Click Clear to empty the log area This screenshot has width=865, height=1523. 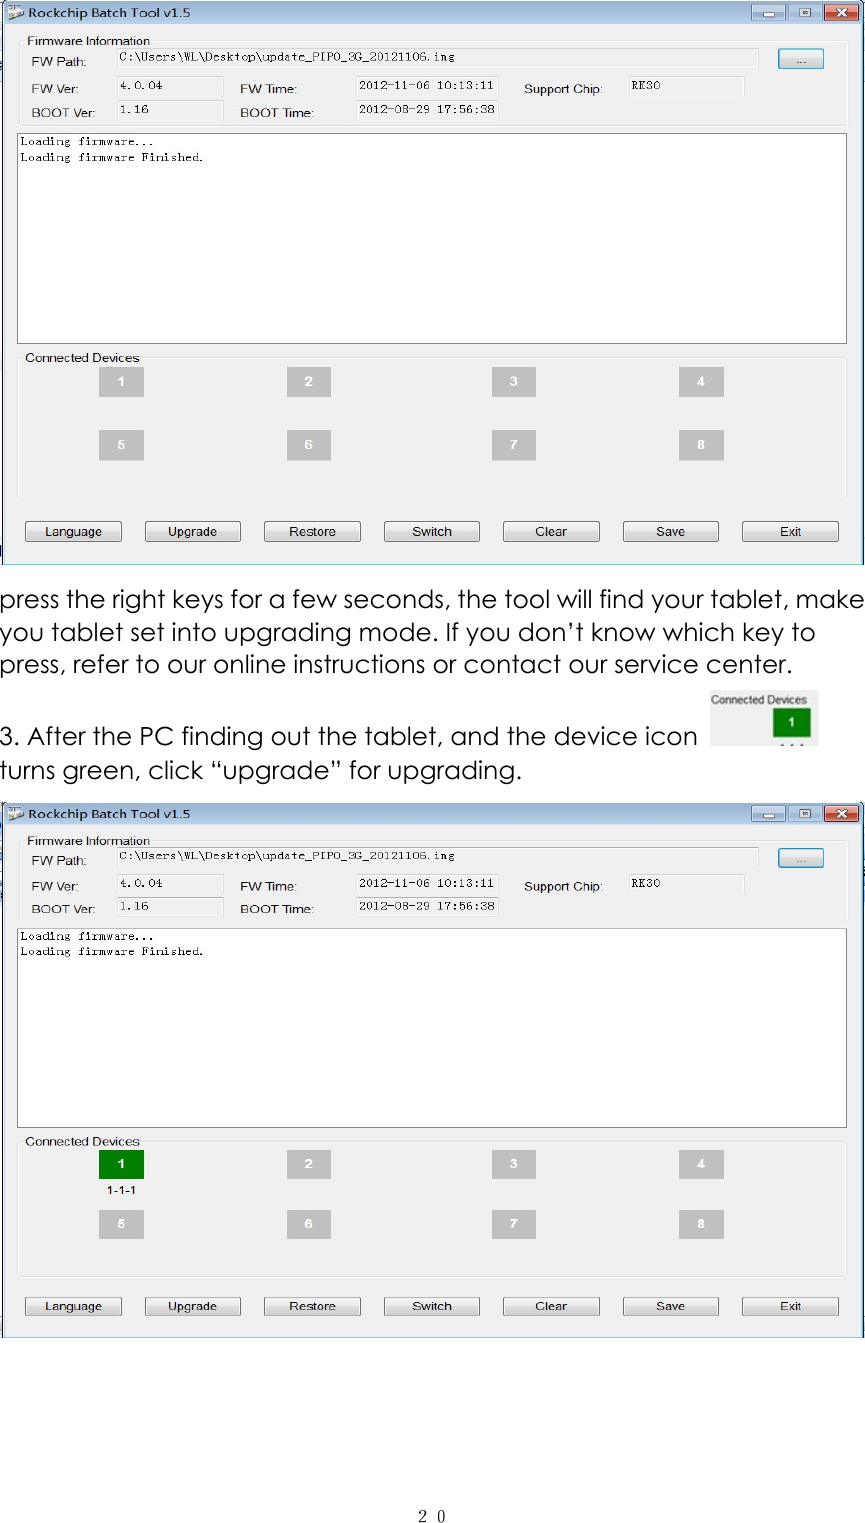click(x=550, y=531)
